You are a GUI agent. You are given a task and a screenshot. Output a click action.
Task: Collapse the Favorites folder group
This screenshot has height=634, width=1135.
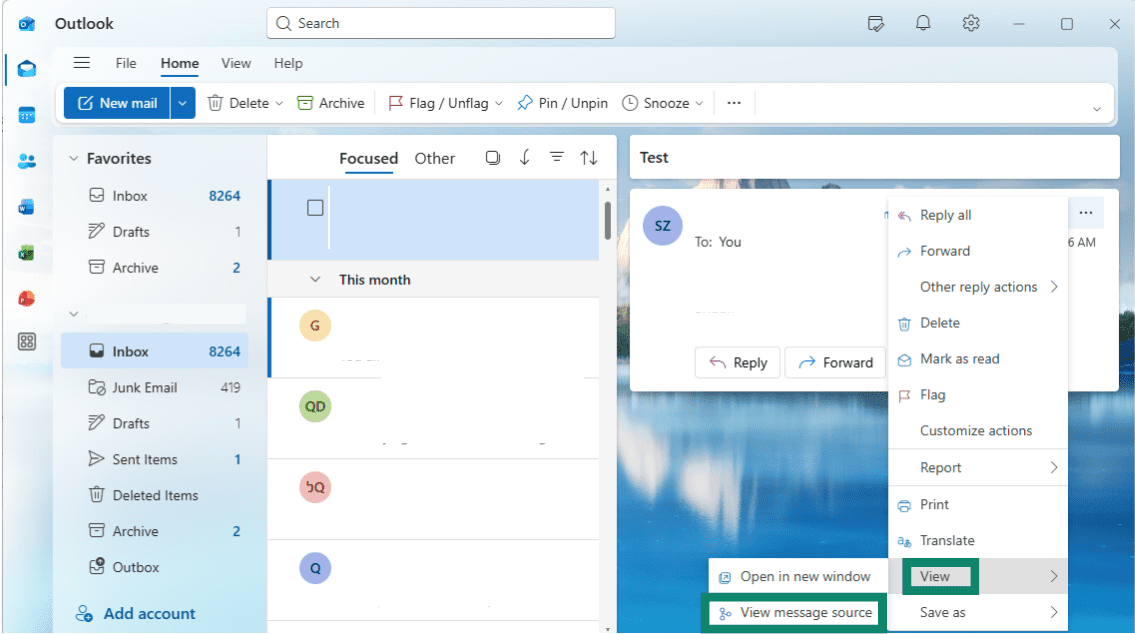73,158
